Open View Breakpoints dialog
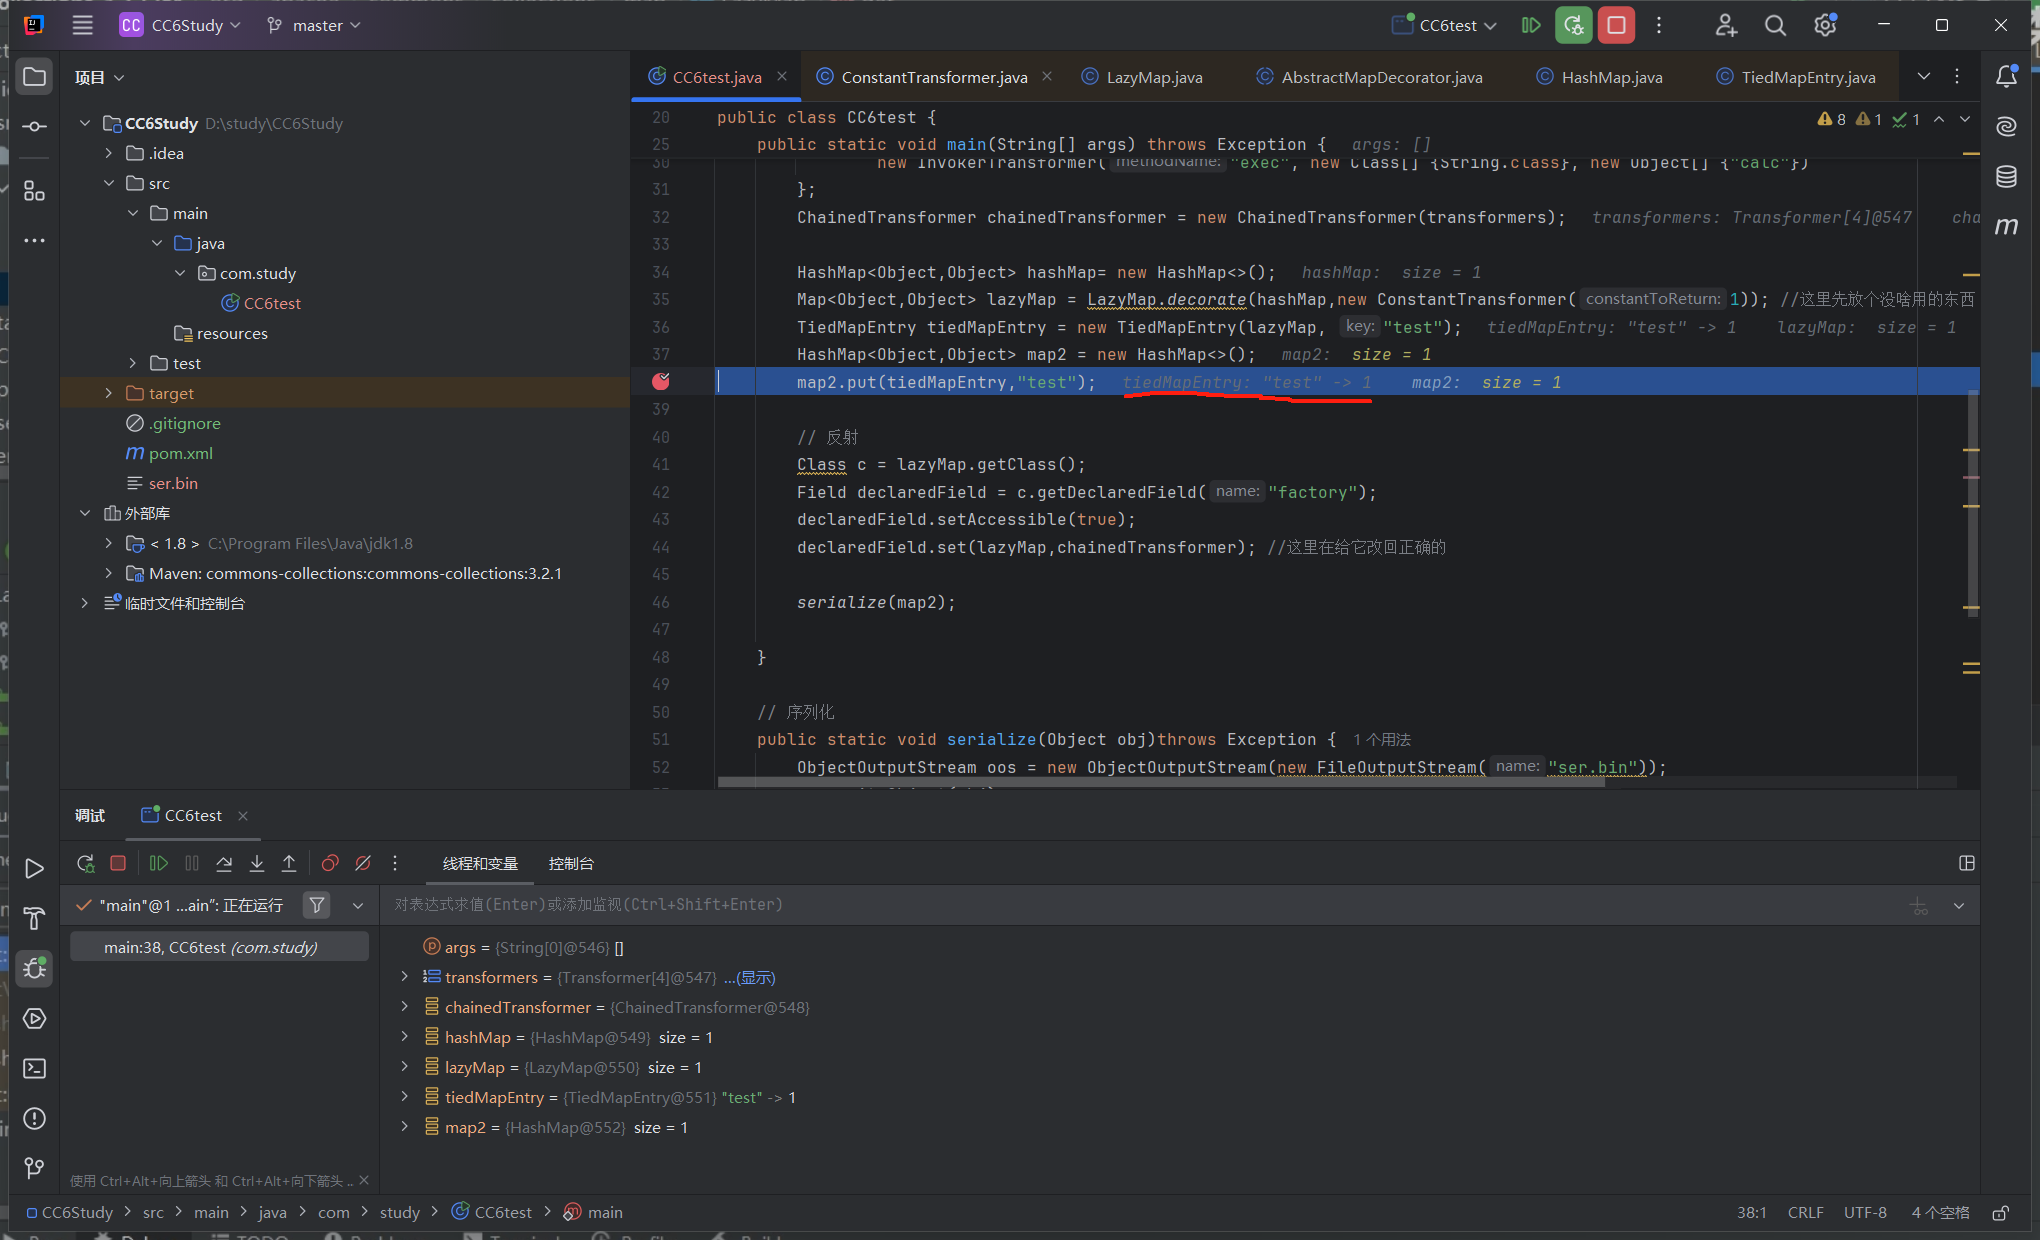2040x1240 pixels. pyautogui.click(x=330, y=863)
